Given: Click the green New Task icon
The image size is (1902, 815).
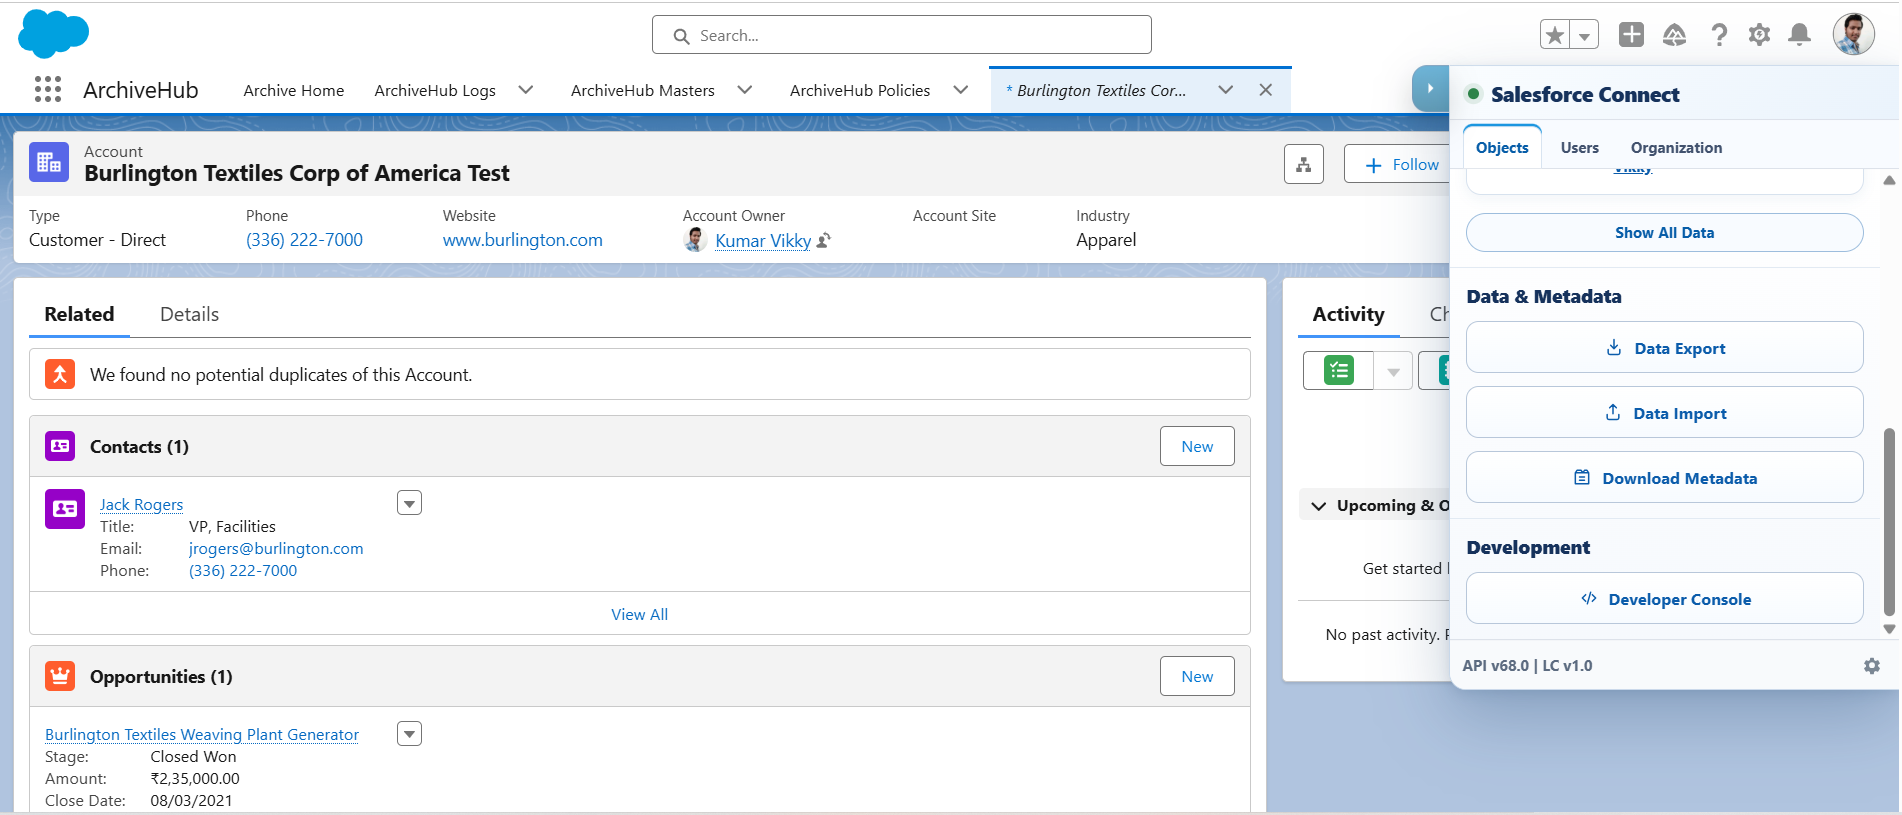Looking at the screenshot, I should tap(1338, 371).
